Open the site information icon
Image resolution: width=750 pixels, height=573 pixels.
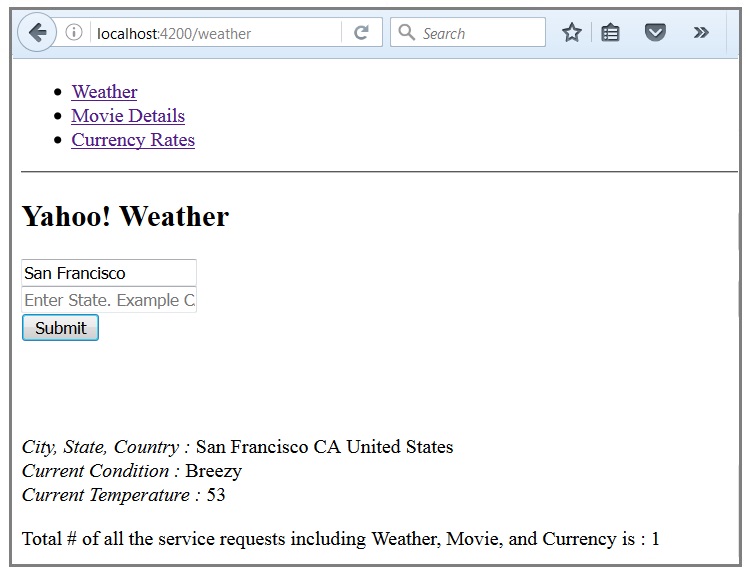[x=74, y=33]
